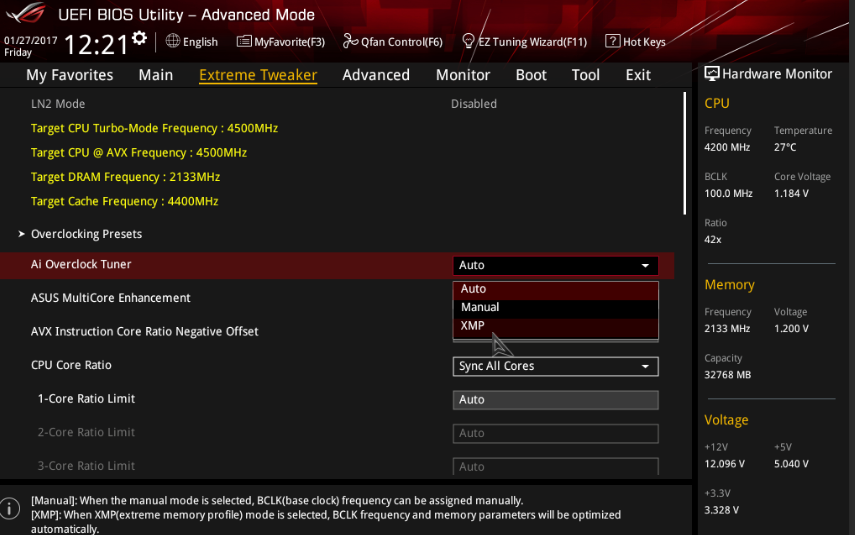855x535 pixels.
Task: Click the EZ Tuning Wizard(F11) label
Action: pyautogui.click(x=532, y=42)
